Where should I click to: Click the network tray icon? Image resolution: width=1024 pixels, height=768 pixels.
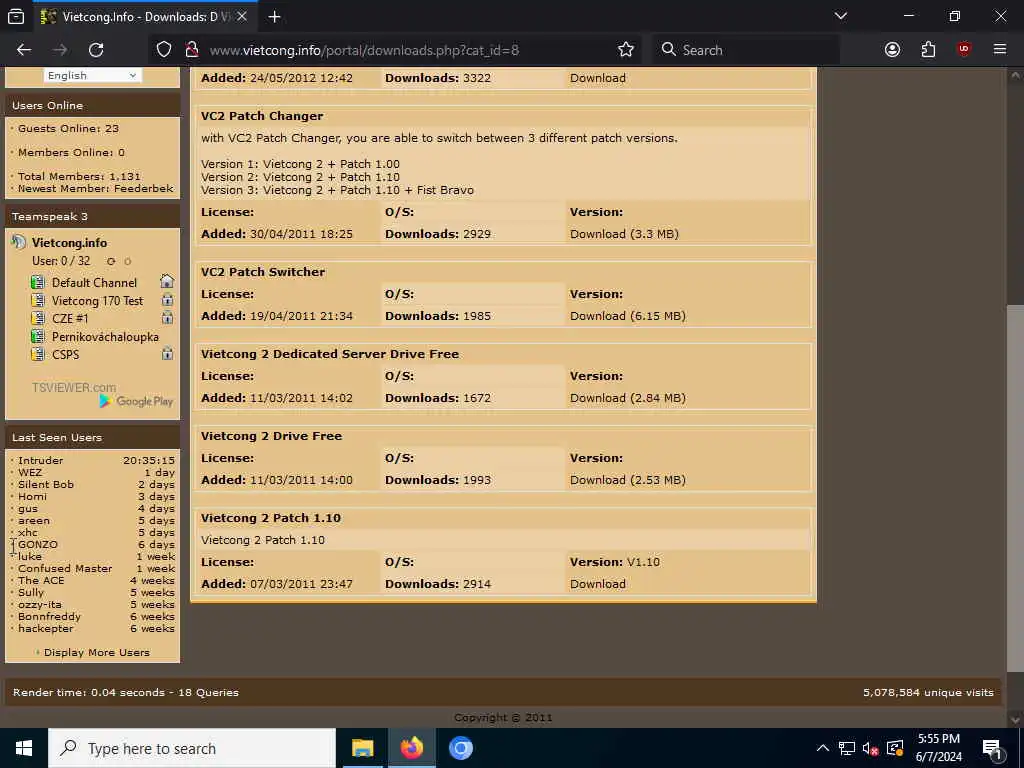pos(847,748)
